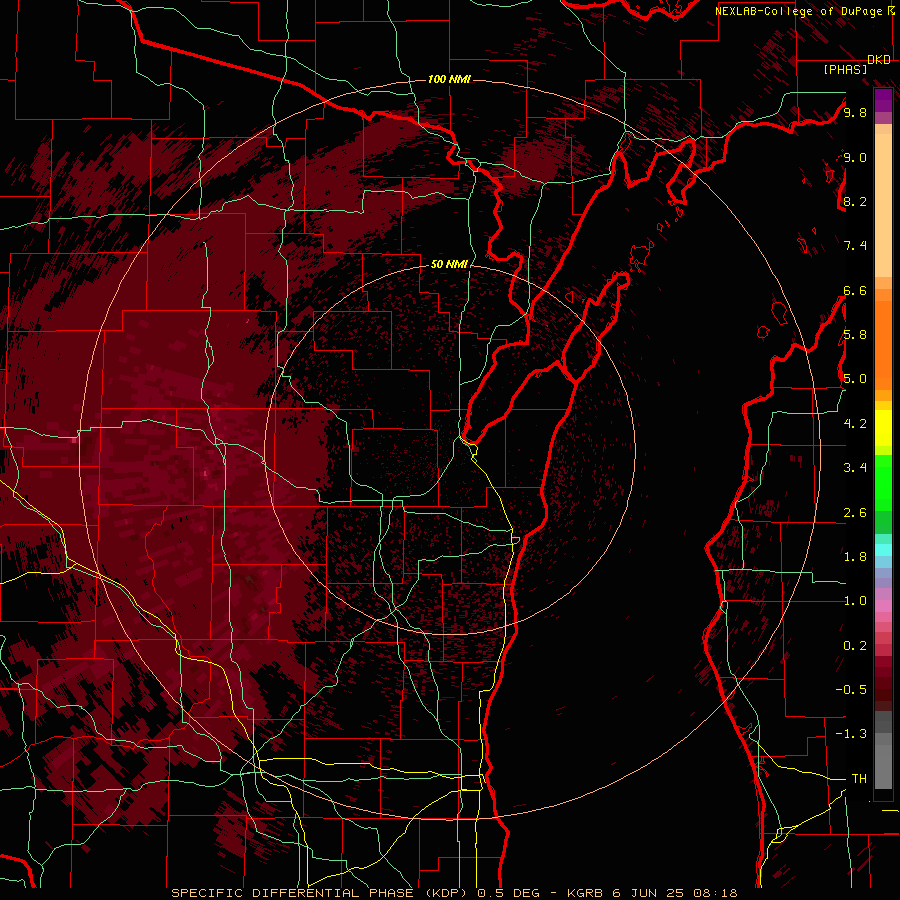
Task: Click the pink segment of the color bar
Action: 883,606
